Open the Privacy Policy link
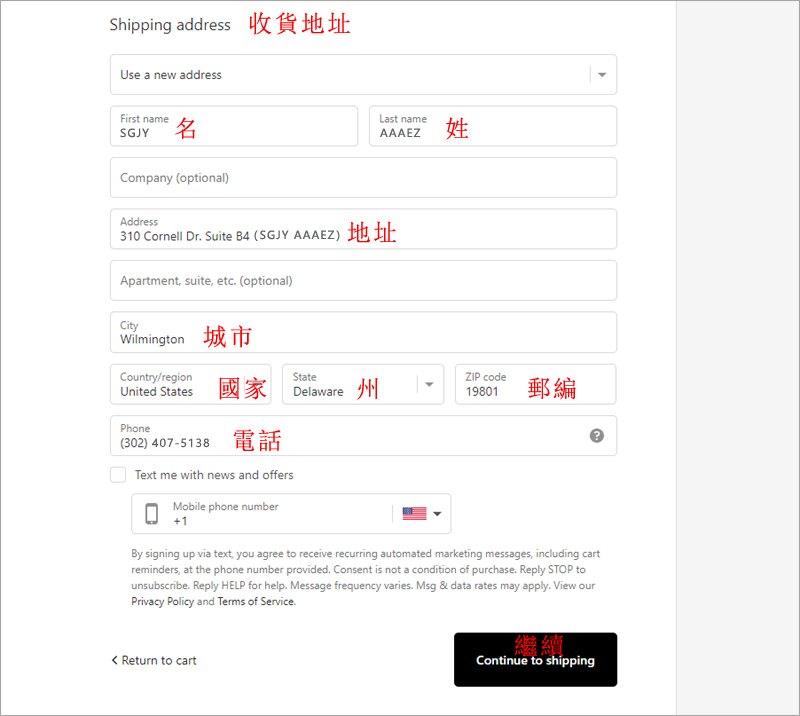800x716 pixels. coord(162,602)
